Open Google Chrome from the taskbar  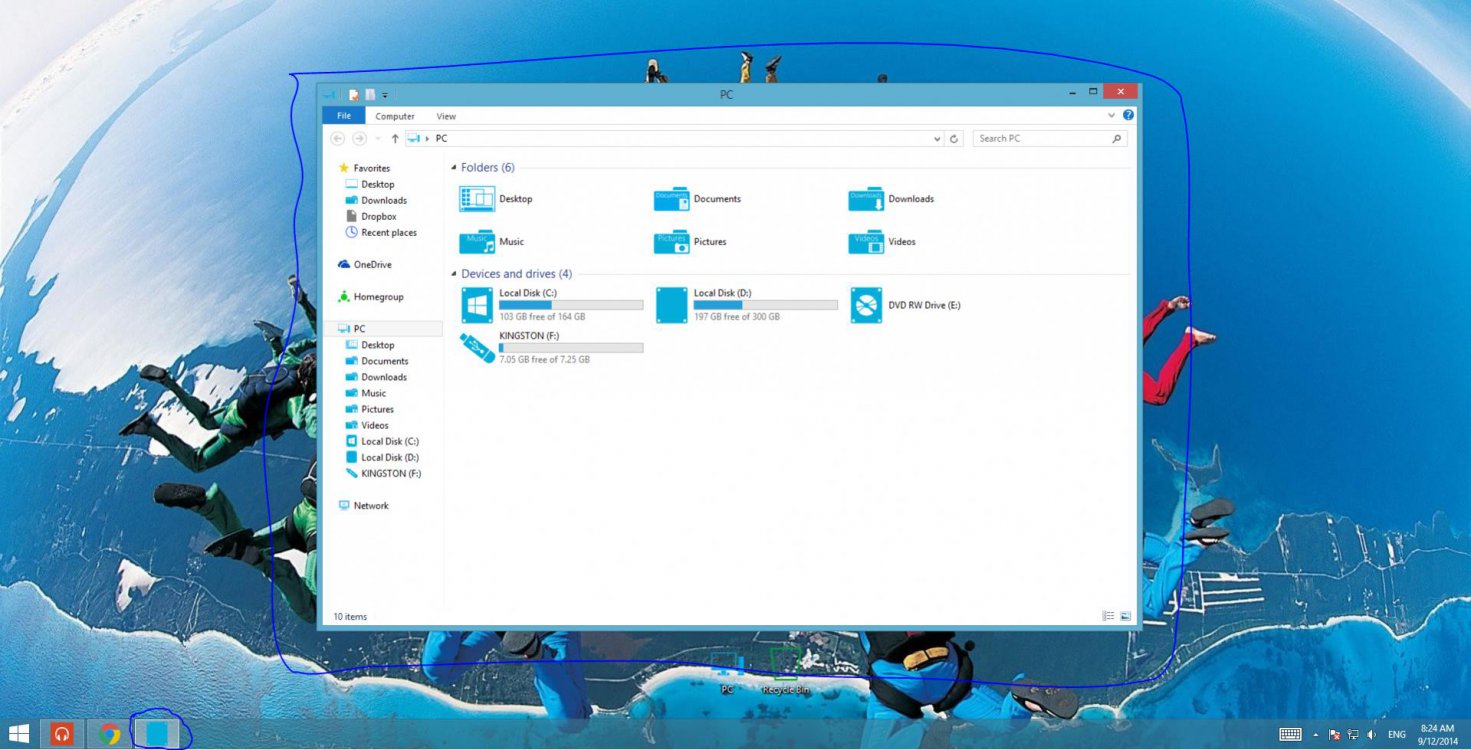[x=109, y=734]
